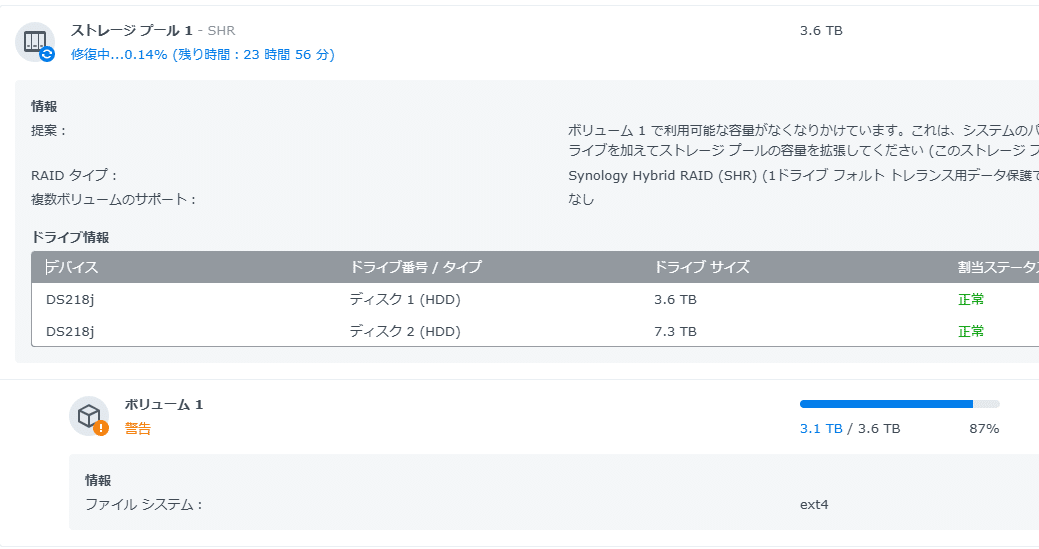This screenshot has height=549, width=1039.
Task: Select the ディスク 2 (HDD) row
Action: coord(535,331)
